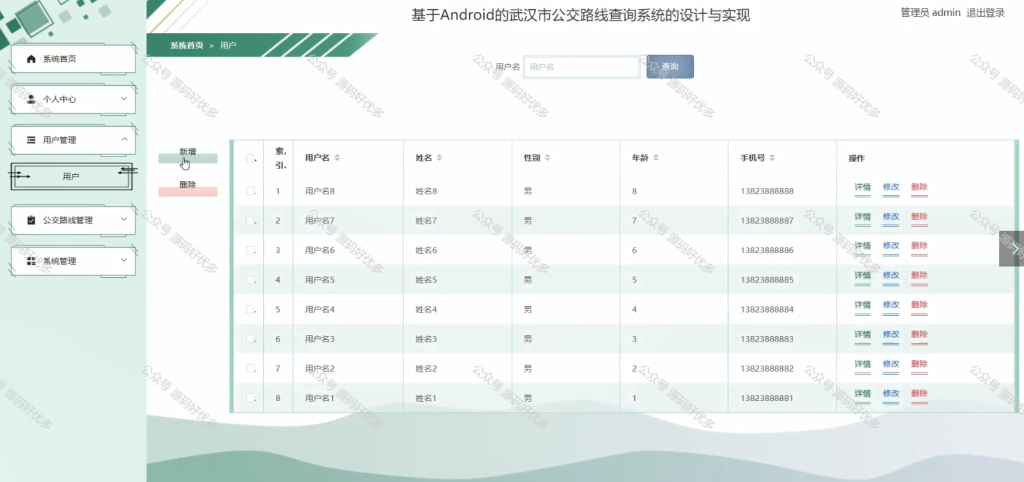Image resolution: width=1024 pixels, height=482 pixels.
Task: Check the checkbox for row 用户名4
Action: [249, 309]
